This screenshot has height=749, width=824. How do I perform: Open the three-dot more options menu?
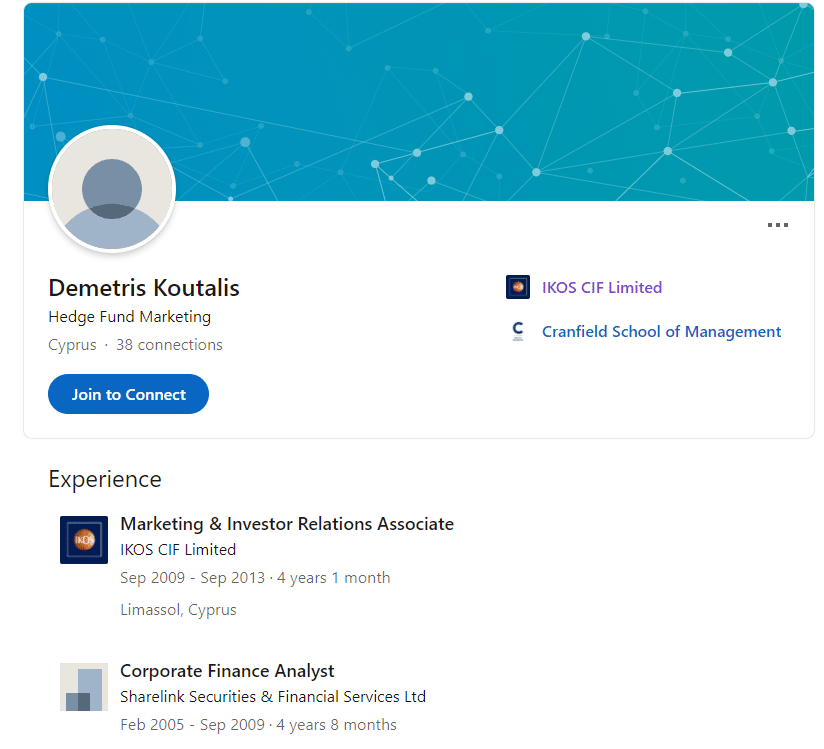pos(777,225)
